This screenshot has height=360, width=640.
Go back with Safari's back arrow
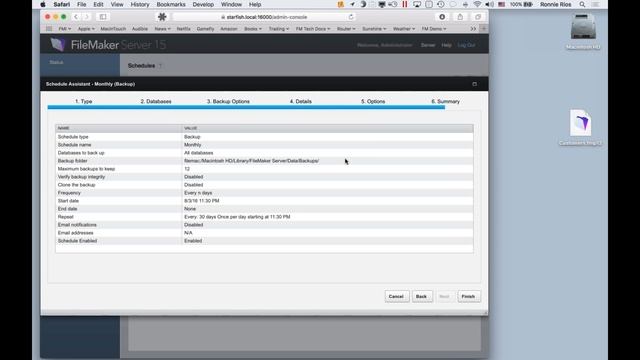click(x=76, y=17)
